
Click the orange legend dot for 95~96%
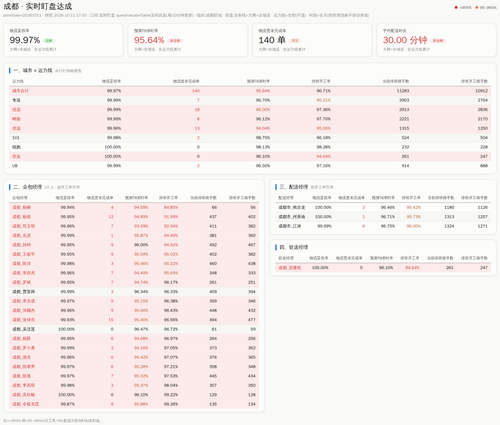tap(477, 7)
